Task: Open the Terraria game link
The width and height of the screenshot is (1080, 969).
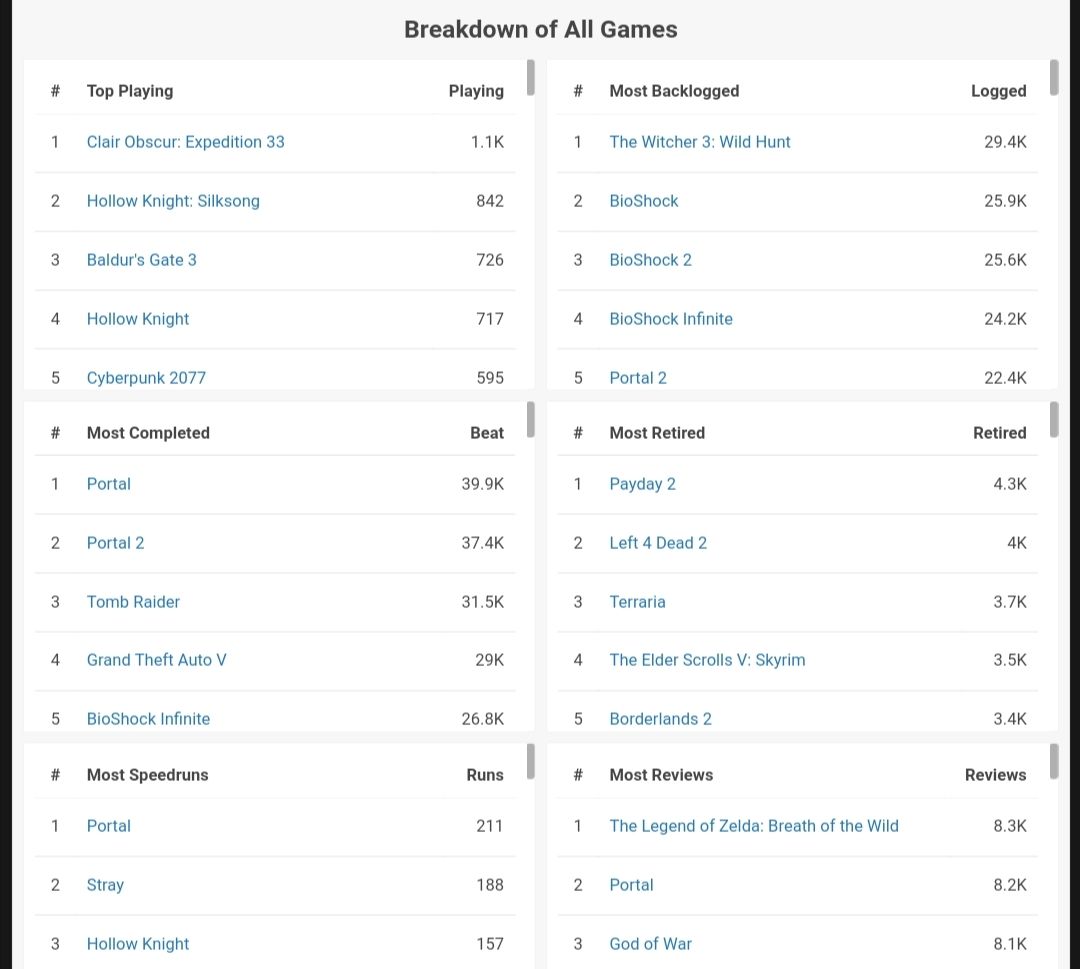Action: (637, 602)
